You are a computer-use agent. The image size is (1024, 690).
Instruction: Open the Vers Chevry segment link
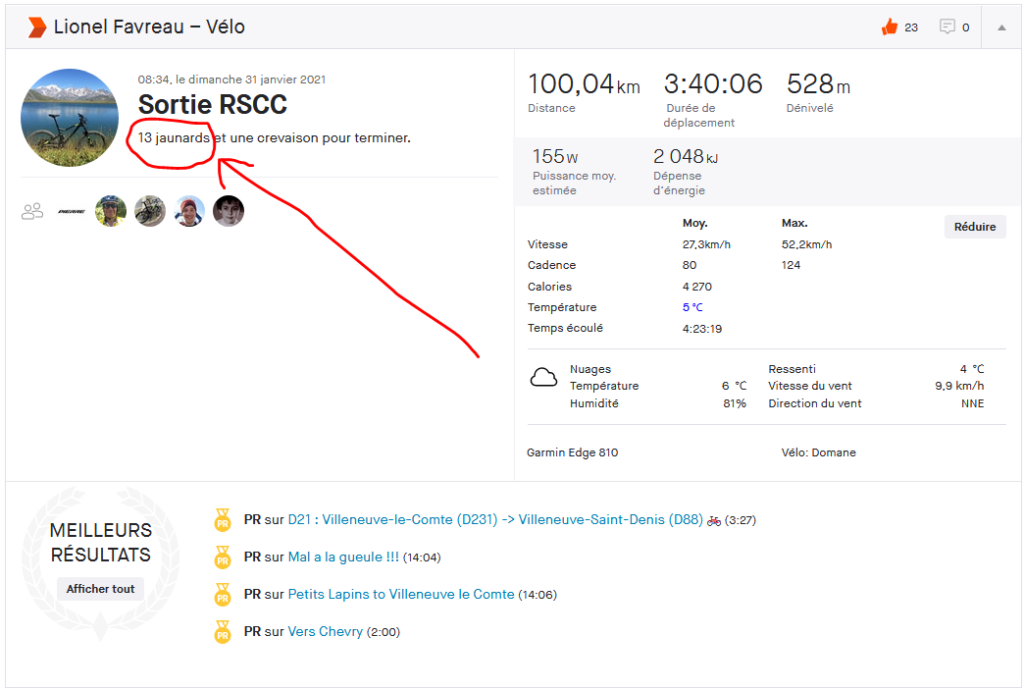pos(325,632)
